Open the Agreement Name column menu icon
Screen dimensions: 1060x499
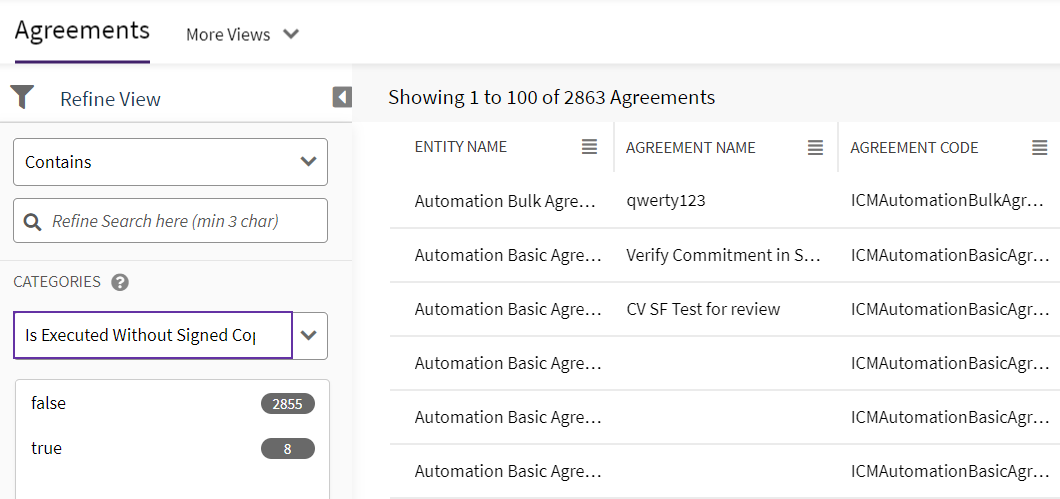click(x=816, y=147)
